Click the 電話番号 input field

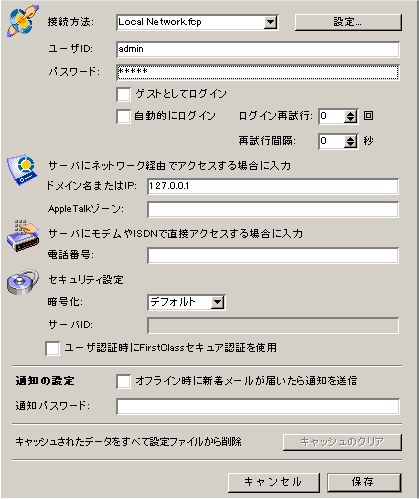click(x=273, y=255)
